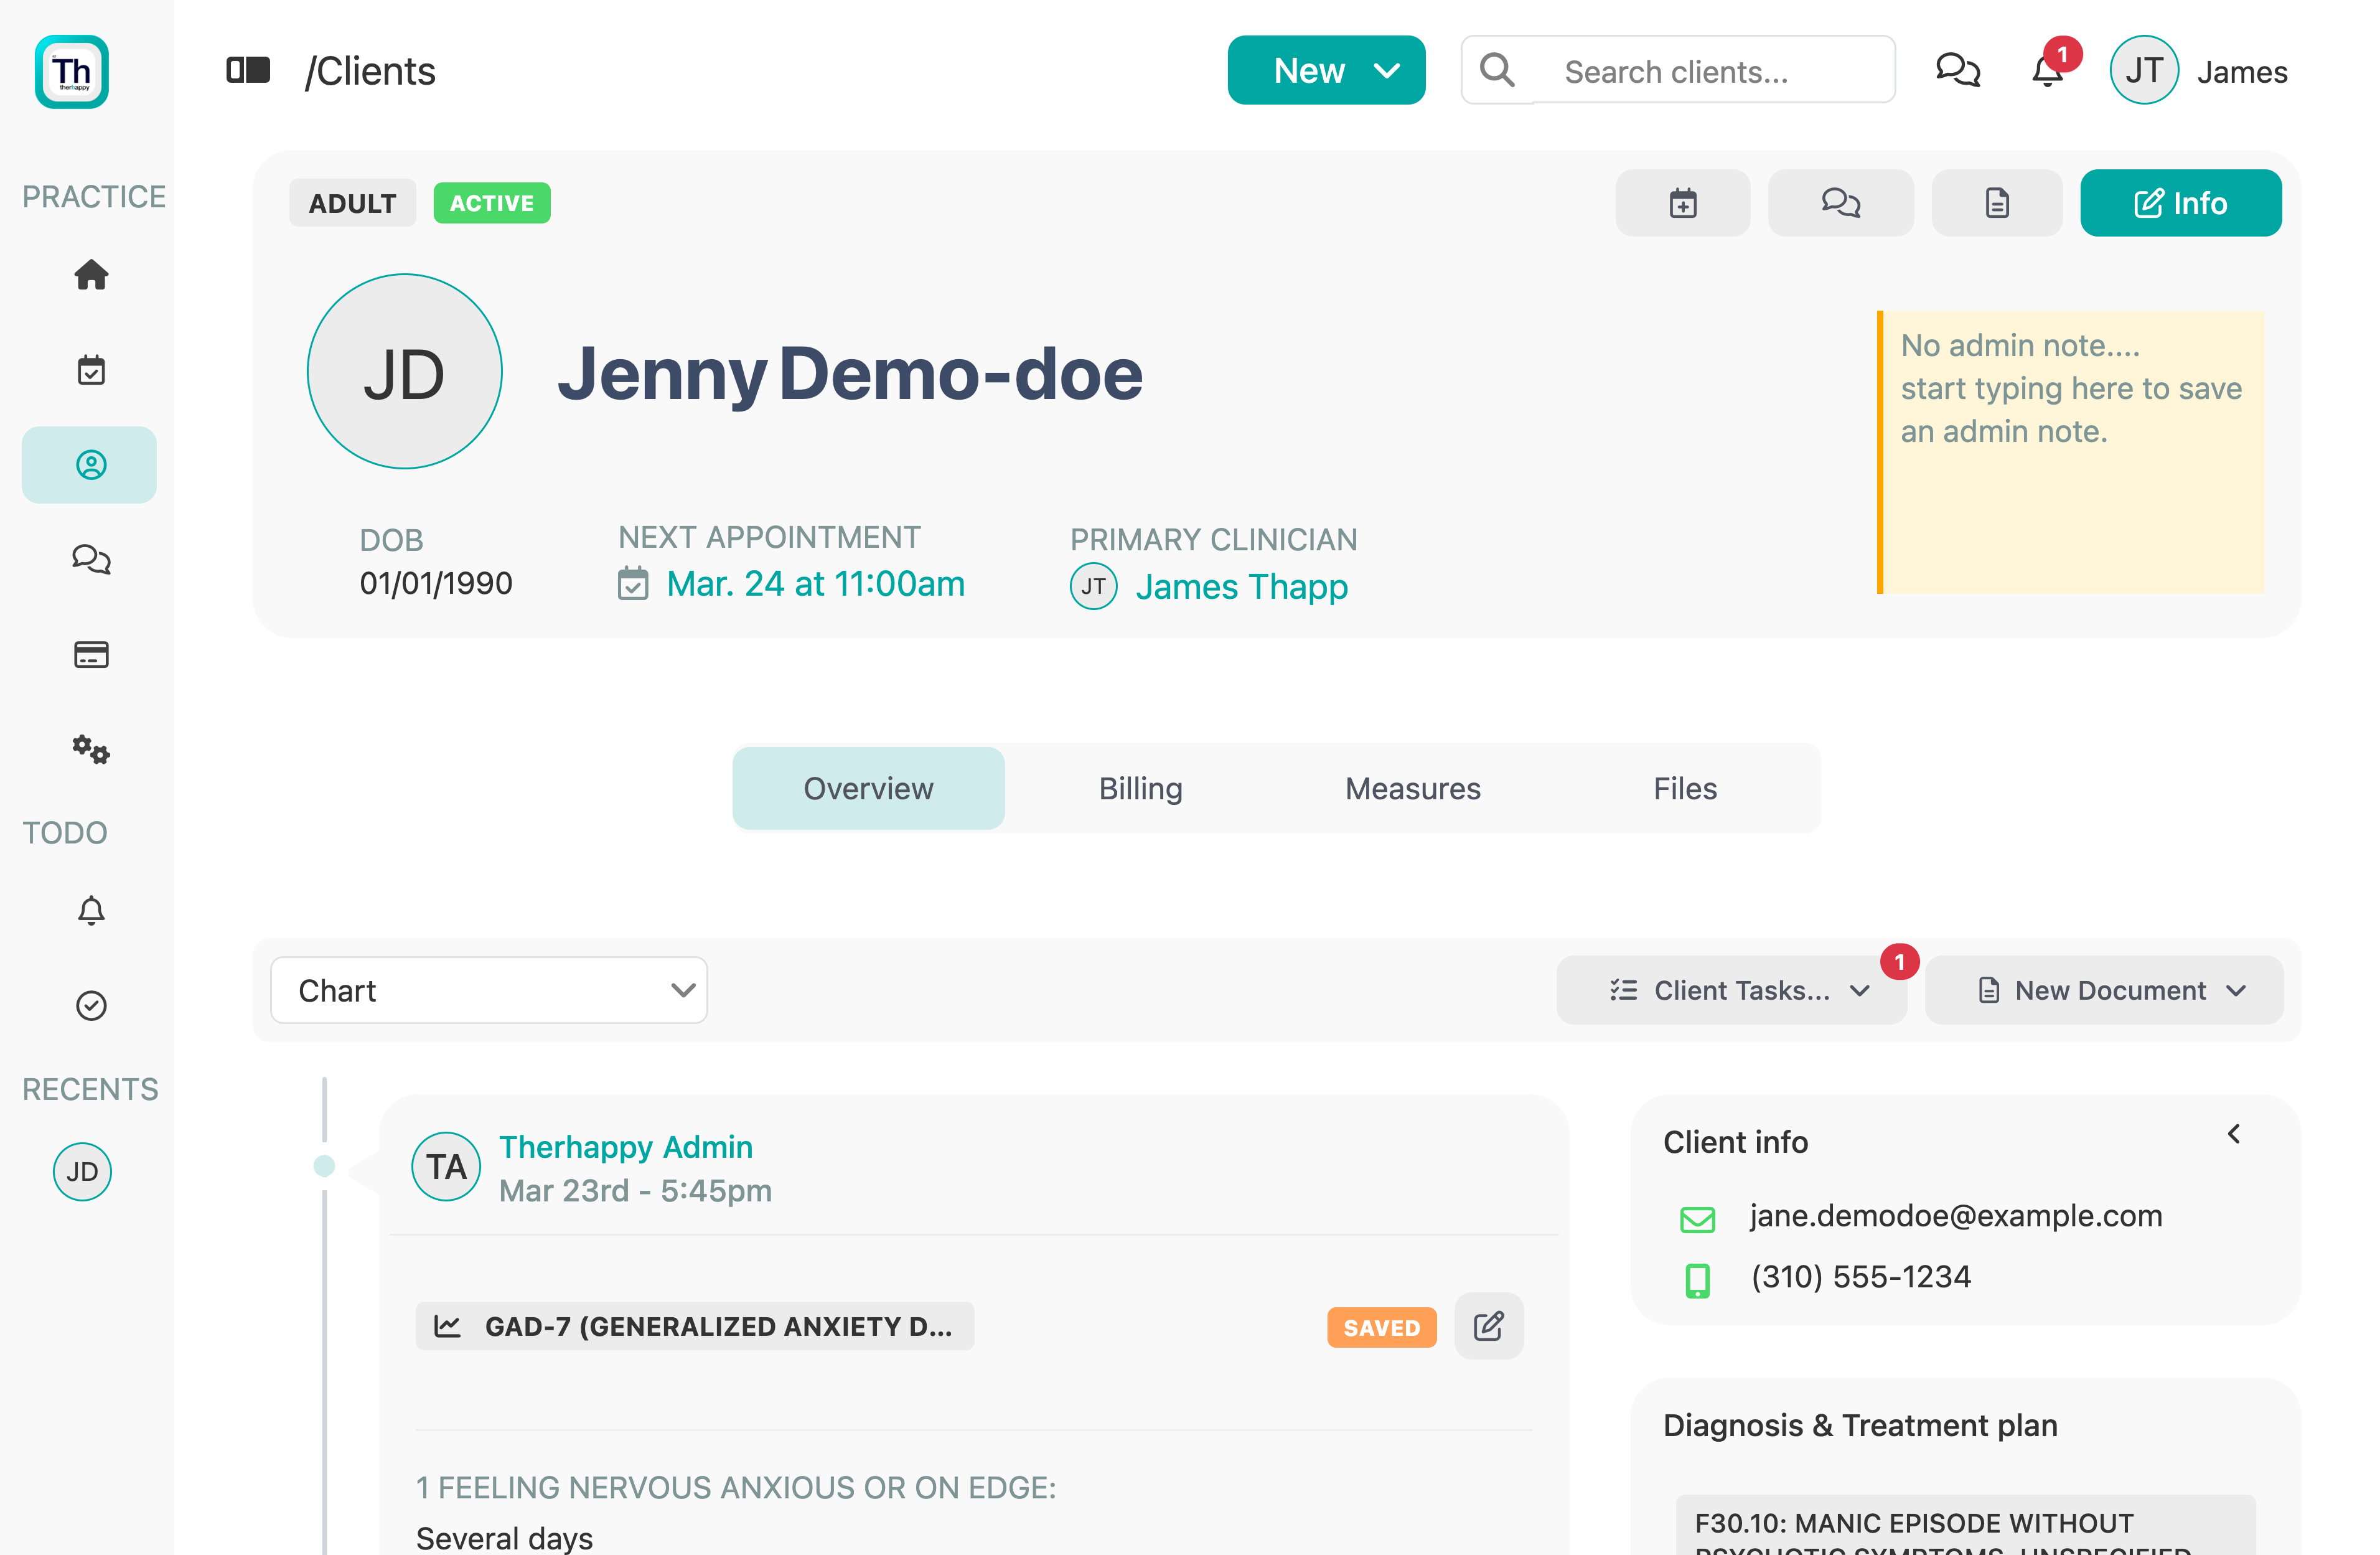This screenshot has width=2380, height=1555.
Task: Collapse the Client info panel chevron
Action: (2233, 1134)
